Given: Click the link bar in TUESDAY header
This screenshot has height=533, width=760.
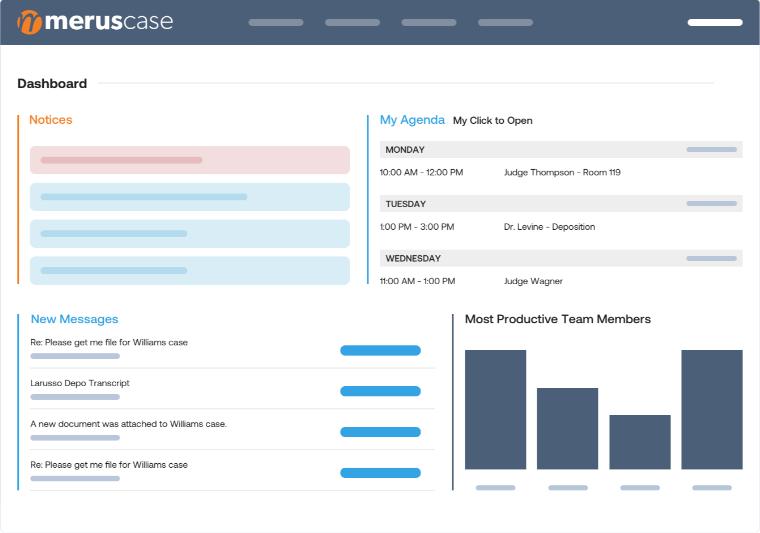Looking at the screenshot, I should click(x=712, y=204).
